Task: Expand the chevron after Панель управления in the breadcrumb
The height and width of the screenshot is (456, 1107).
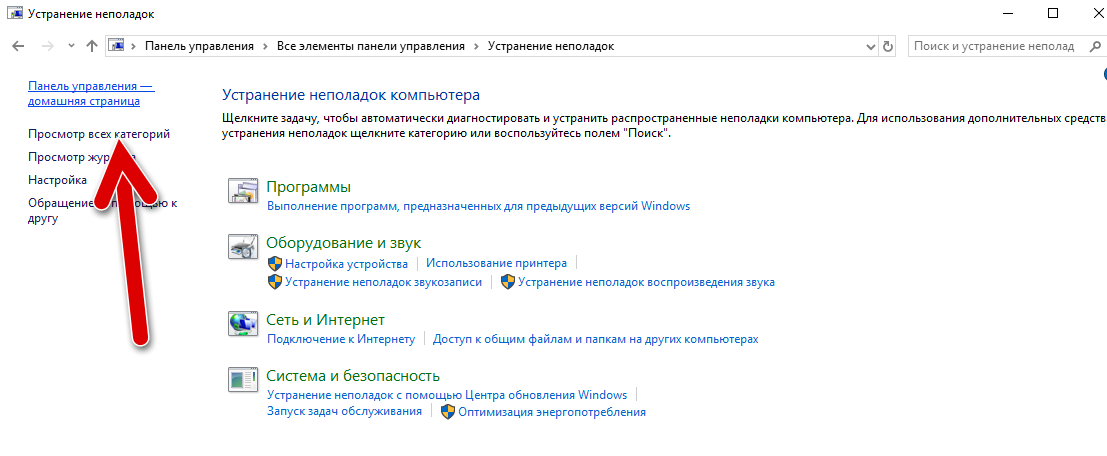Action: (x=265, y=46)
